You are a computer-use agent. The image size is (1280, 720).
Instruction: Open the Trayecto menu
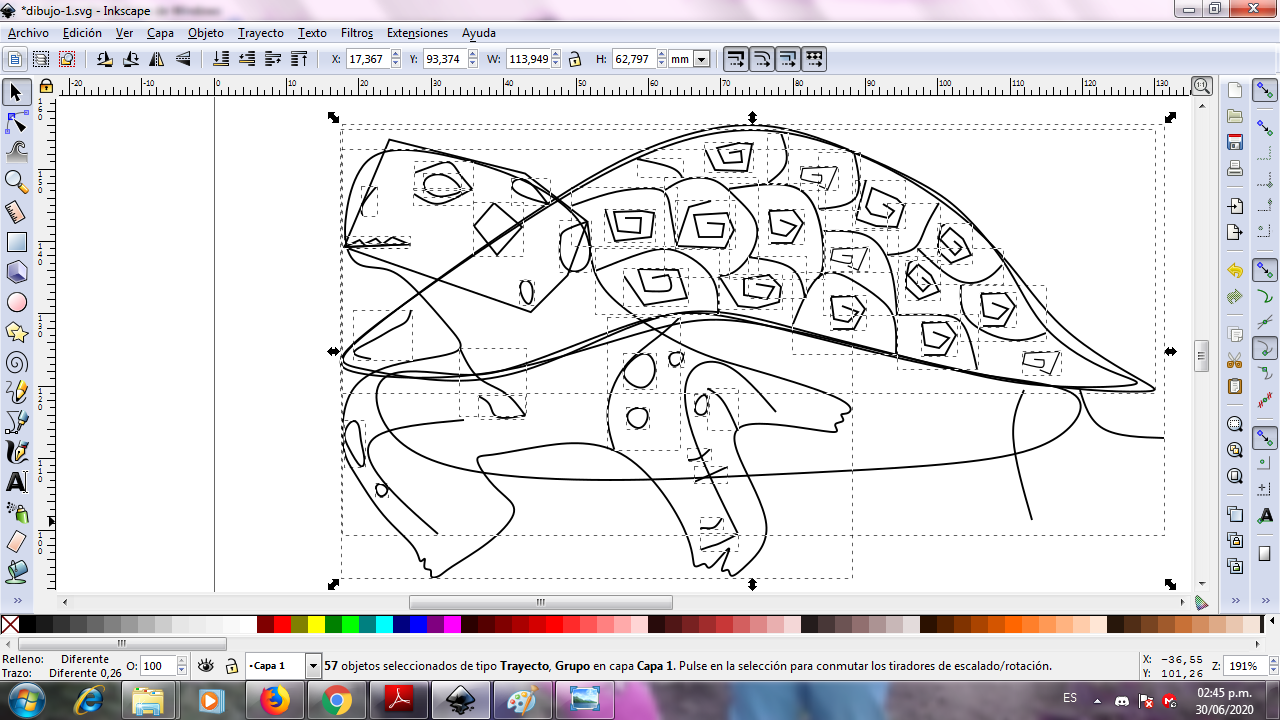[x=261, y=33]
